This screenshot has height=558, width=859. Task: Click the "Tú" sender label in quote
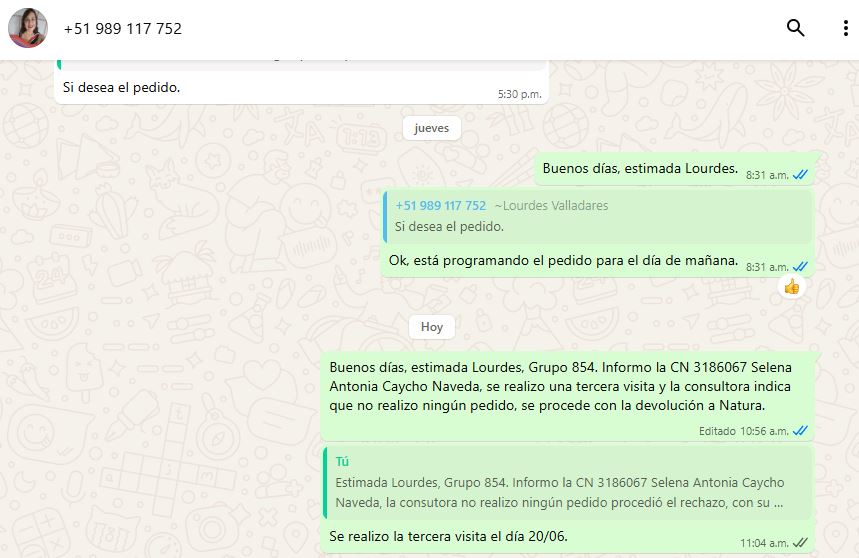click(343, 462)
